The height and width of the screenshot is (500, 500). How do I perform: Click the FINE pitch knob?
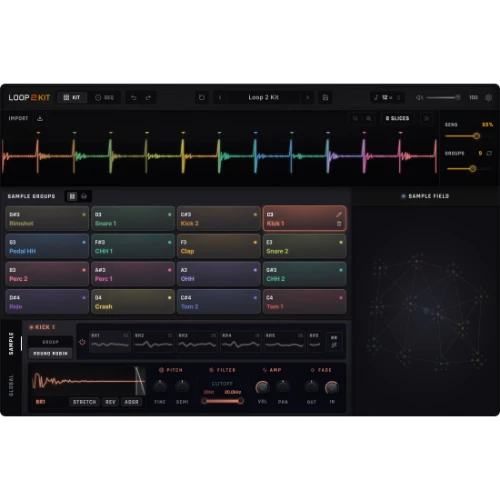pyautogui.click(x=160, y=387)
